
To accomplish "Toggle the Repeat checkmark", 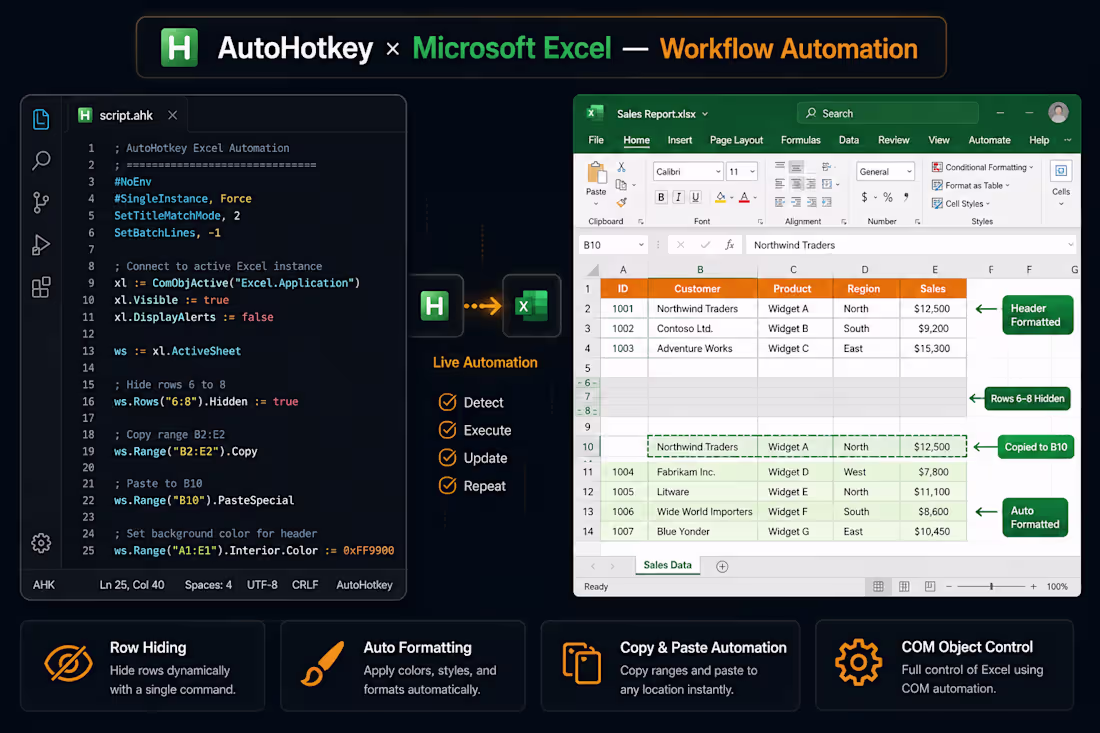I will click(x=447, y=485).
